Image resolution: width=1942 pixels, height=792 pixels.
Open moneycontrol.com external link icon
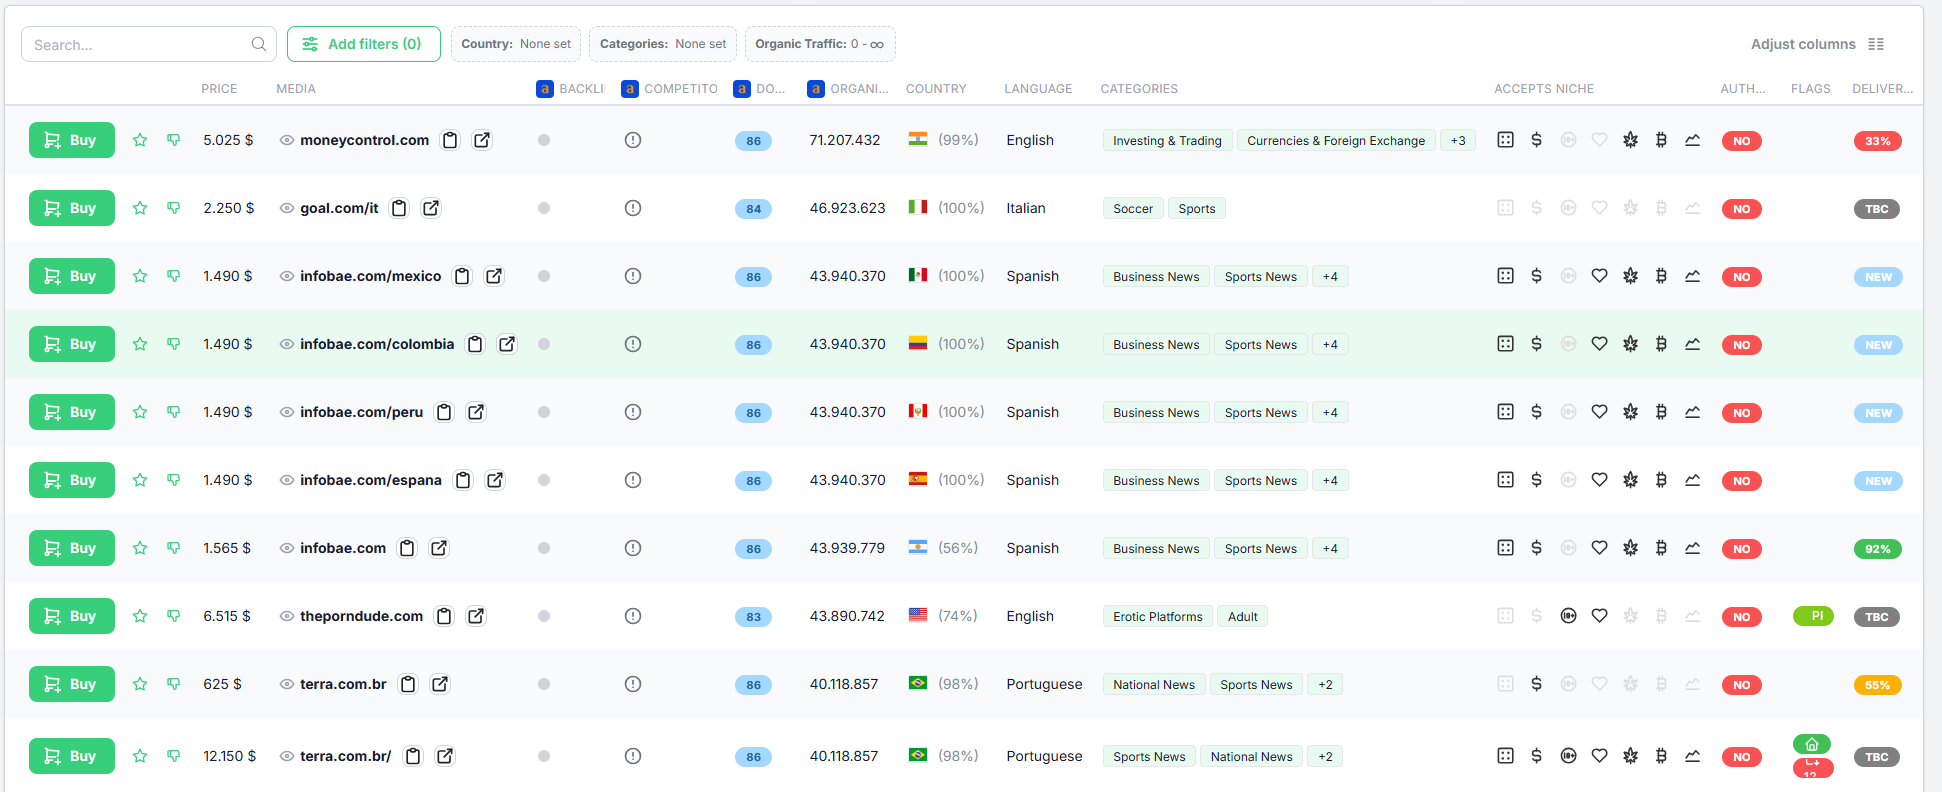click(x=482, y=140)
